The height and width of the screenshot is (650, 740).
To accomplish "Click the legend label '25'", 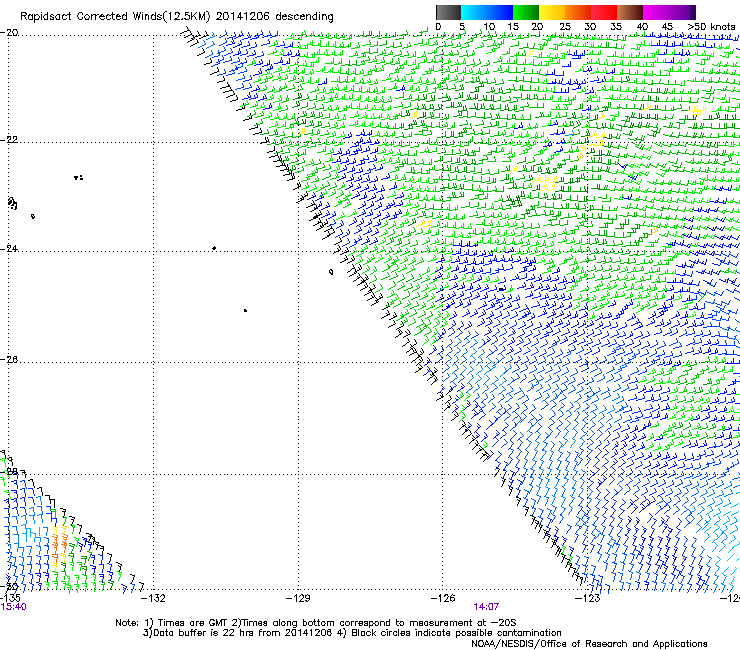I will (x=564, y=27).
